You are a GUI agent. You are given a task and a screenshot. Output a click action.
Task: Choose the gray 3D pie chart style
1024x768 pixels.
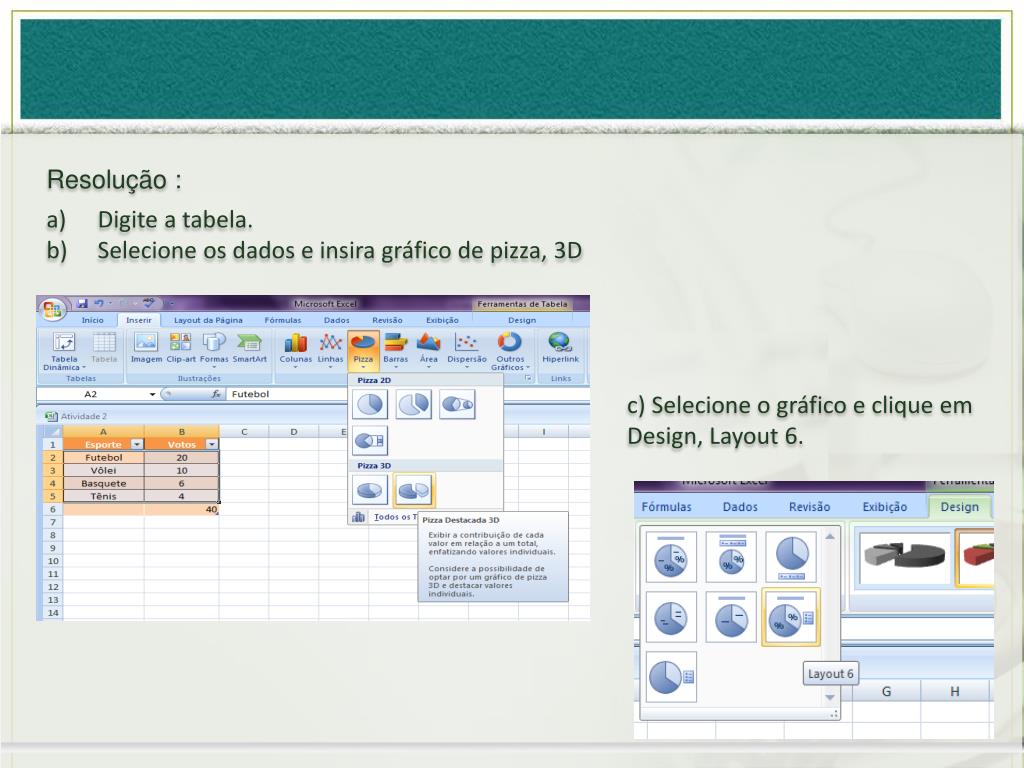click(904, 557)
